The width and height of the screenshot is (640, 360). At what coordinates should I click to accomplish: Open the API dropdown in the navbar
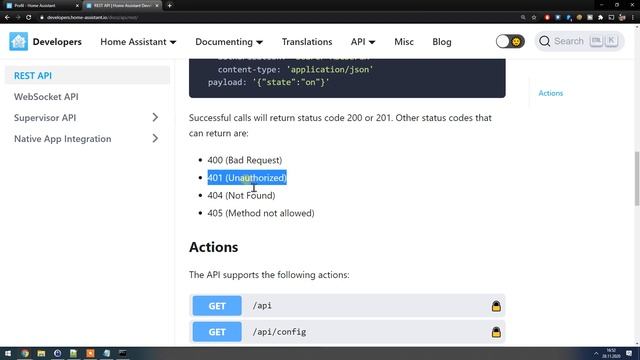[x=363, y=42]
